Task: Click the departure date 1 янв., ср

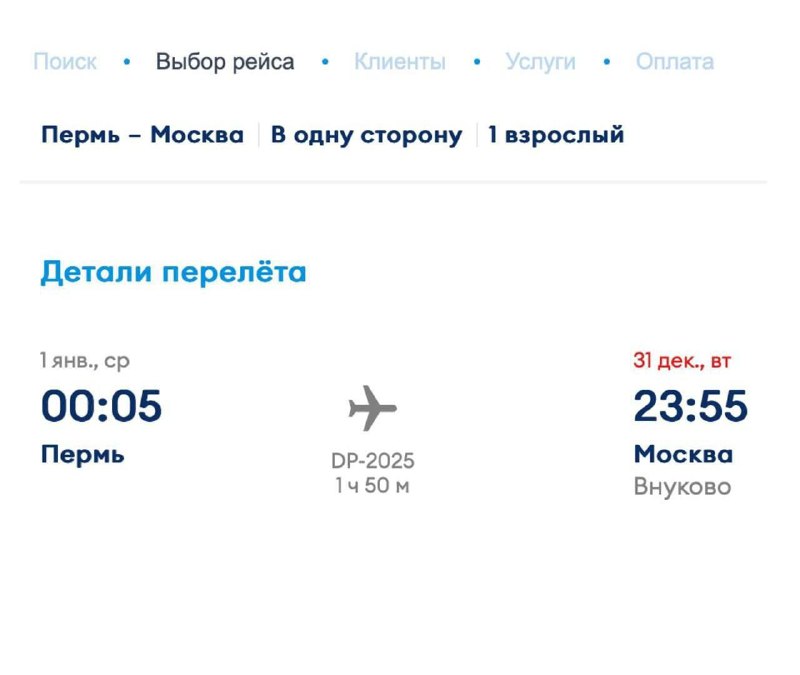Action: point(85,361)
